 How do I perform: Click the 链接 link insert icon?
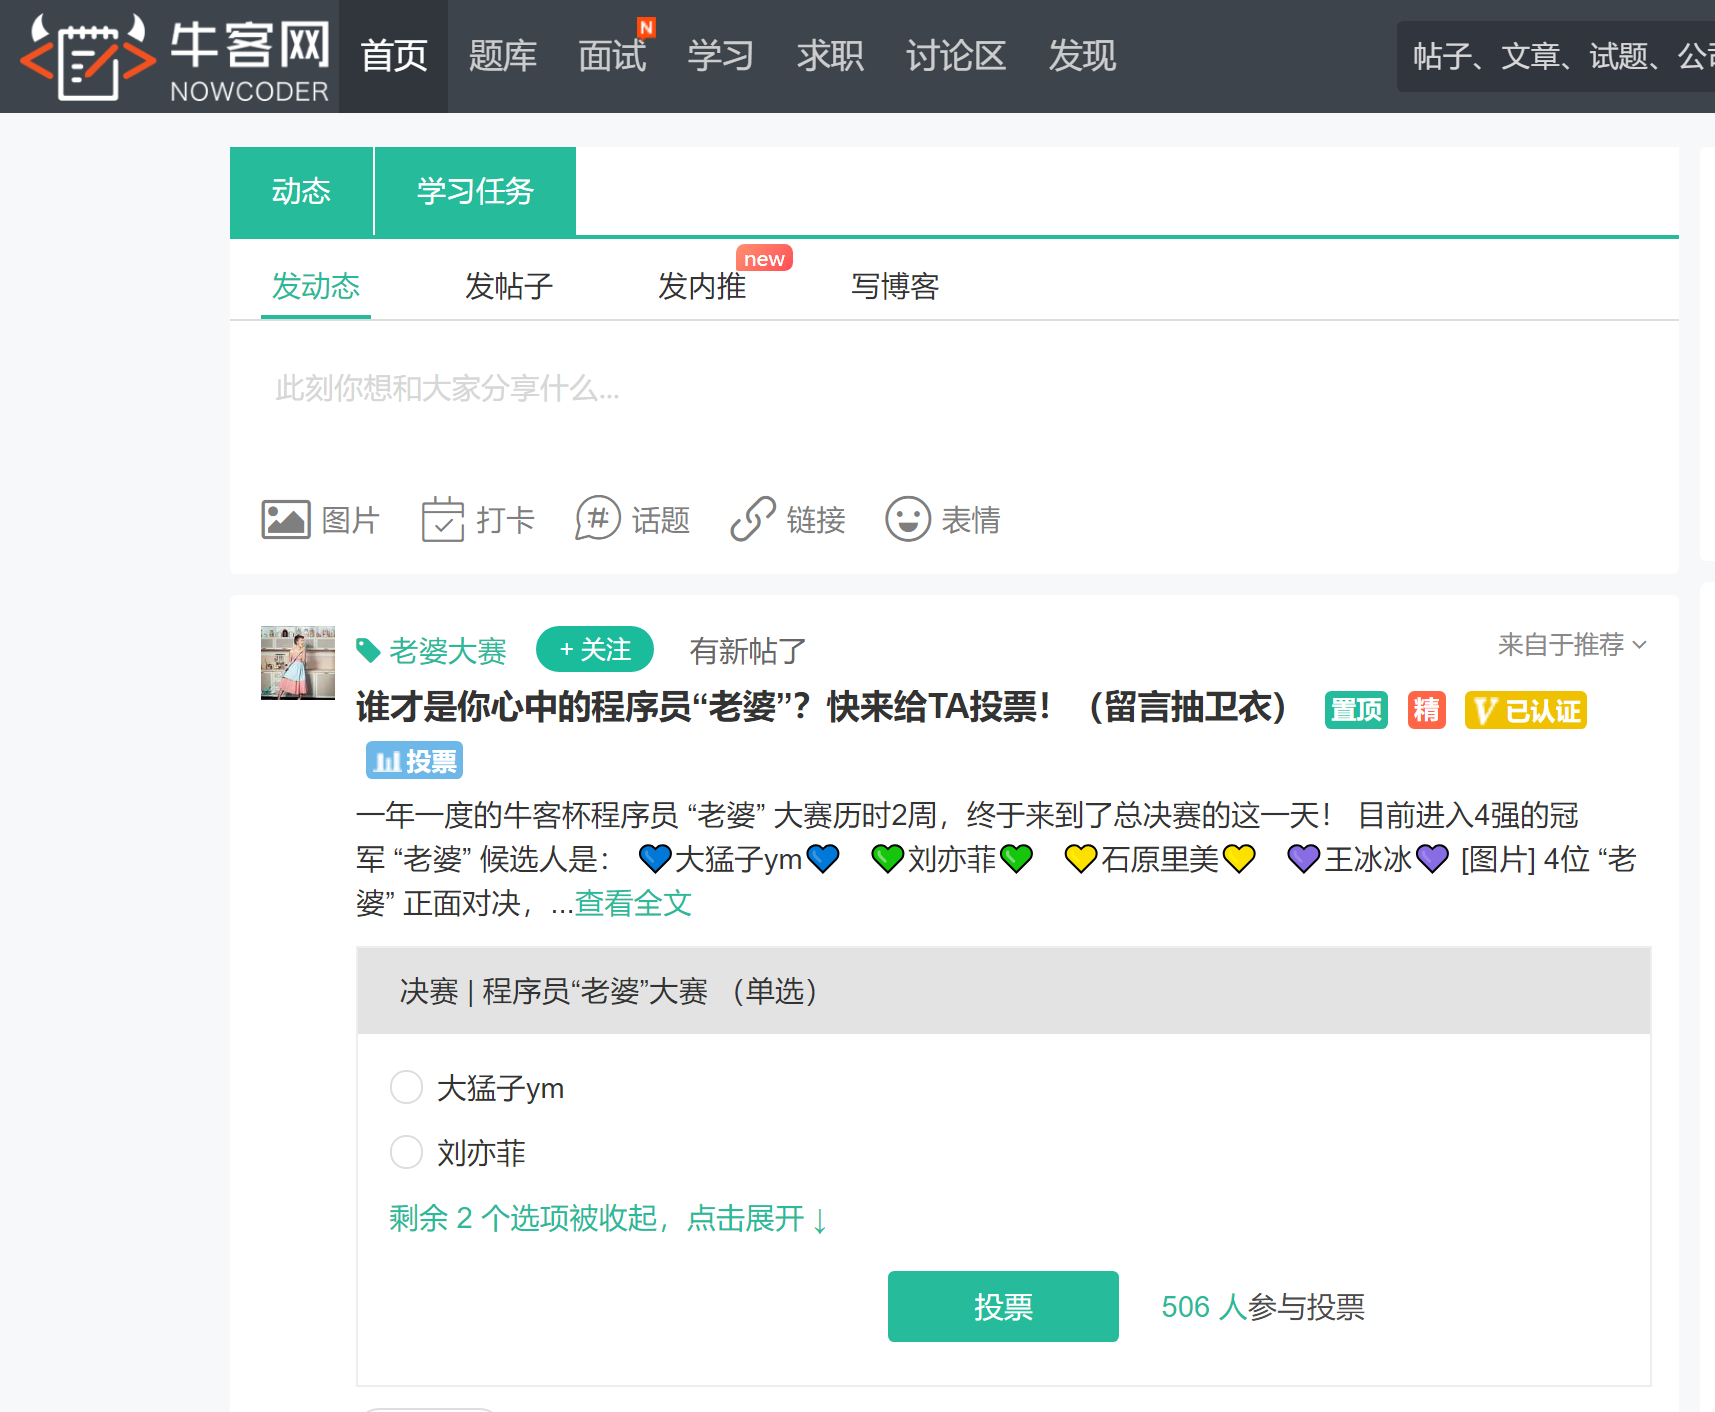(x=751, y=519)
